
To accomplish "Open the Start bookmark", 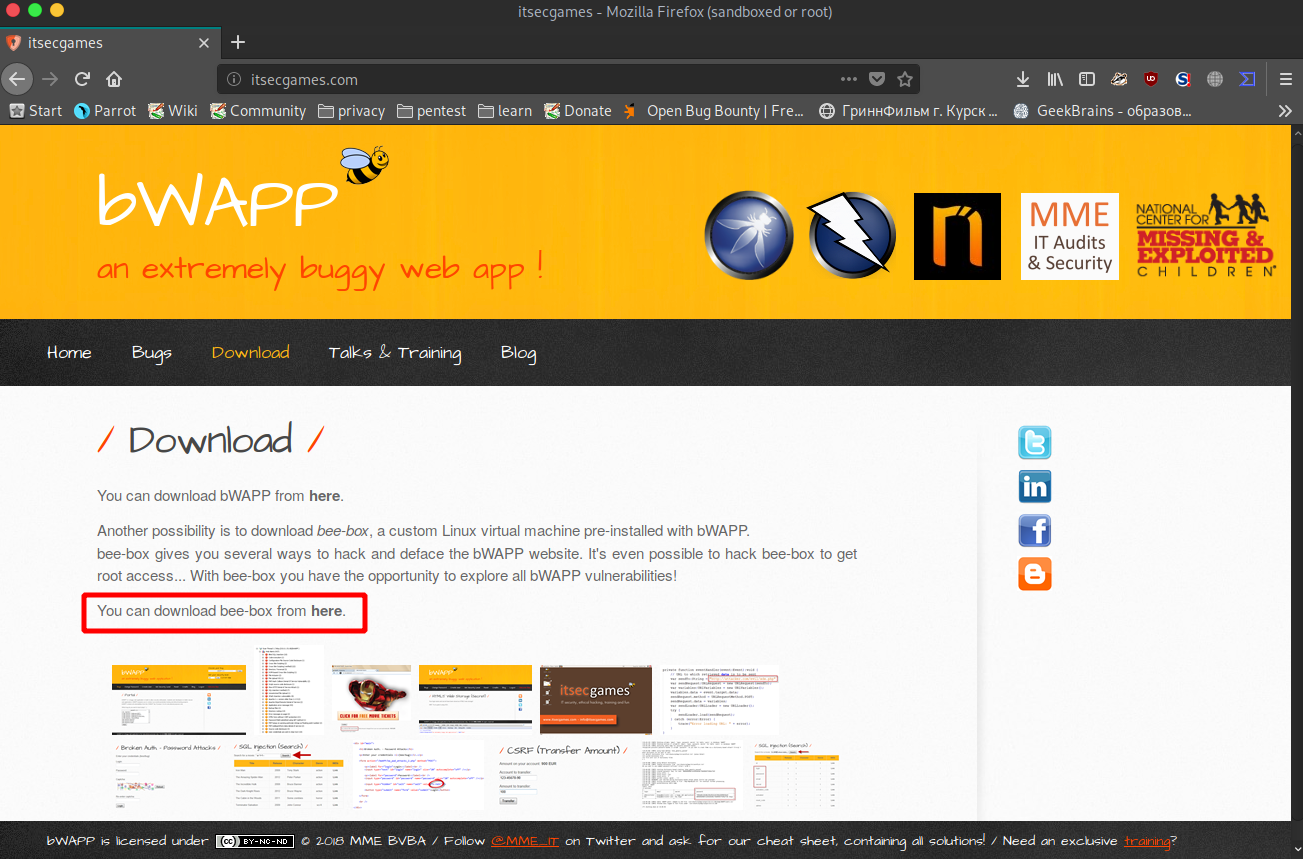I will 36,111.
